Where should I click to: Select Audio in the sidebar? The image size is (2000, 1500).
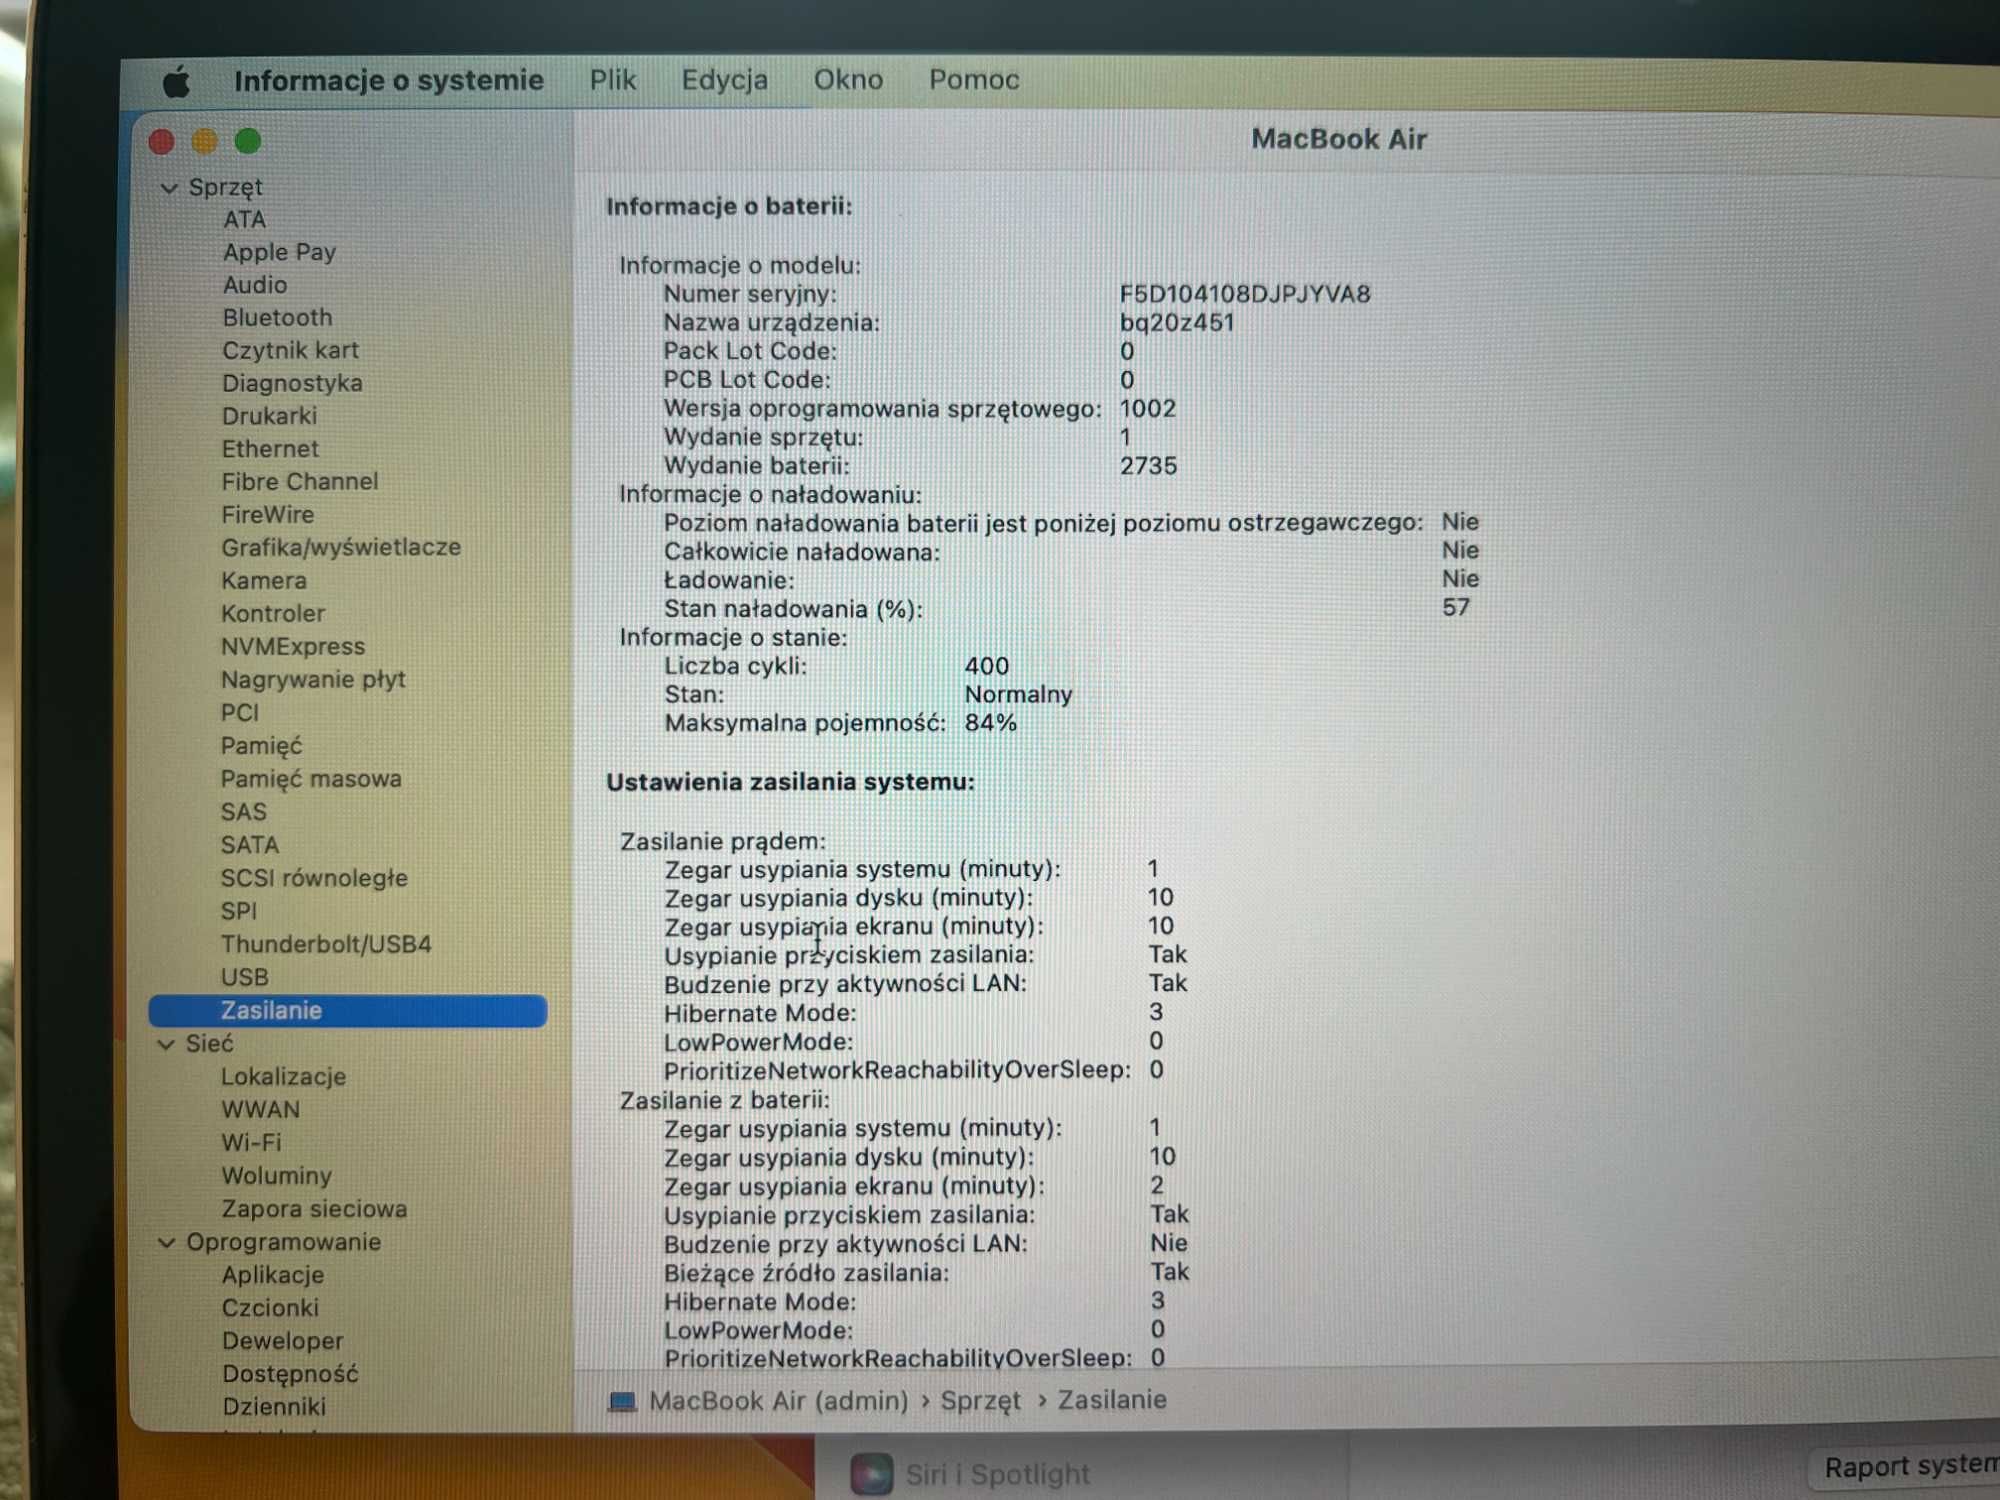click(x=254, y=285)
